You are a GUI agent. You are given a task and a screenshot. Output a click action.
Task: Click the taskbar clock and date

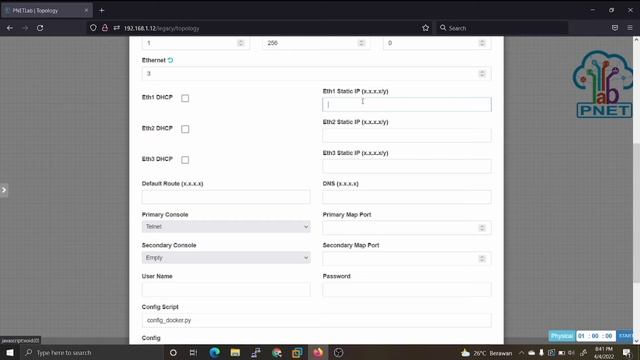(604, 353)
